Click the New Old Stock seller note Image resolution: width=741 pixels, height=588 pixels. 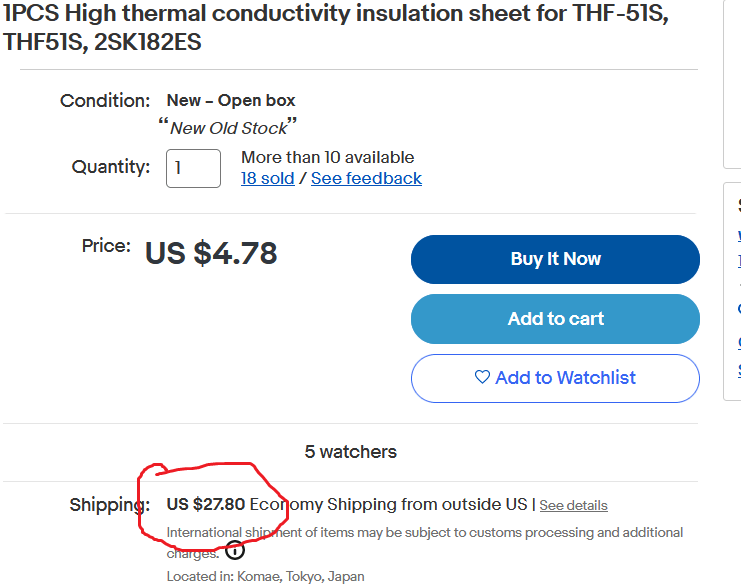(x=228, y=128)
